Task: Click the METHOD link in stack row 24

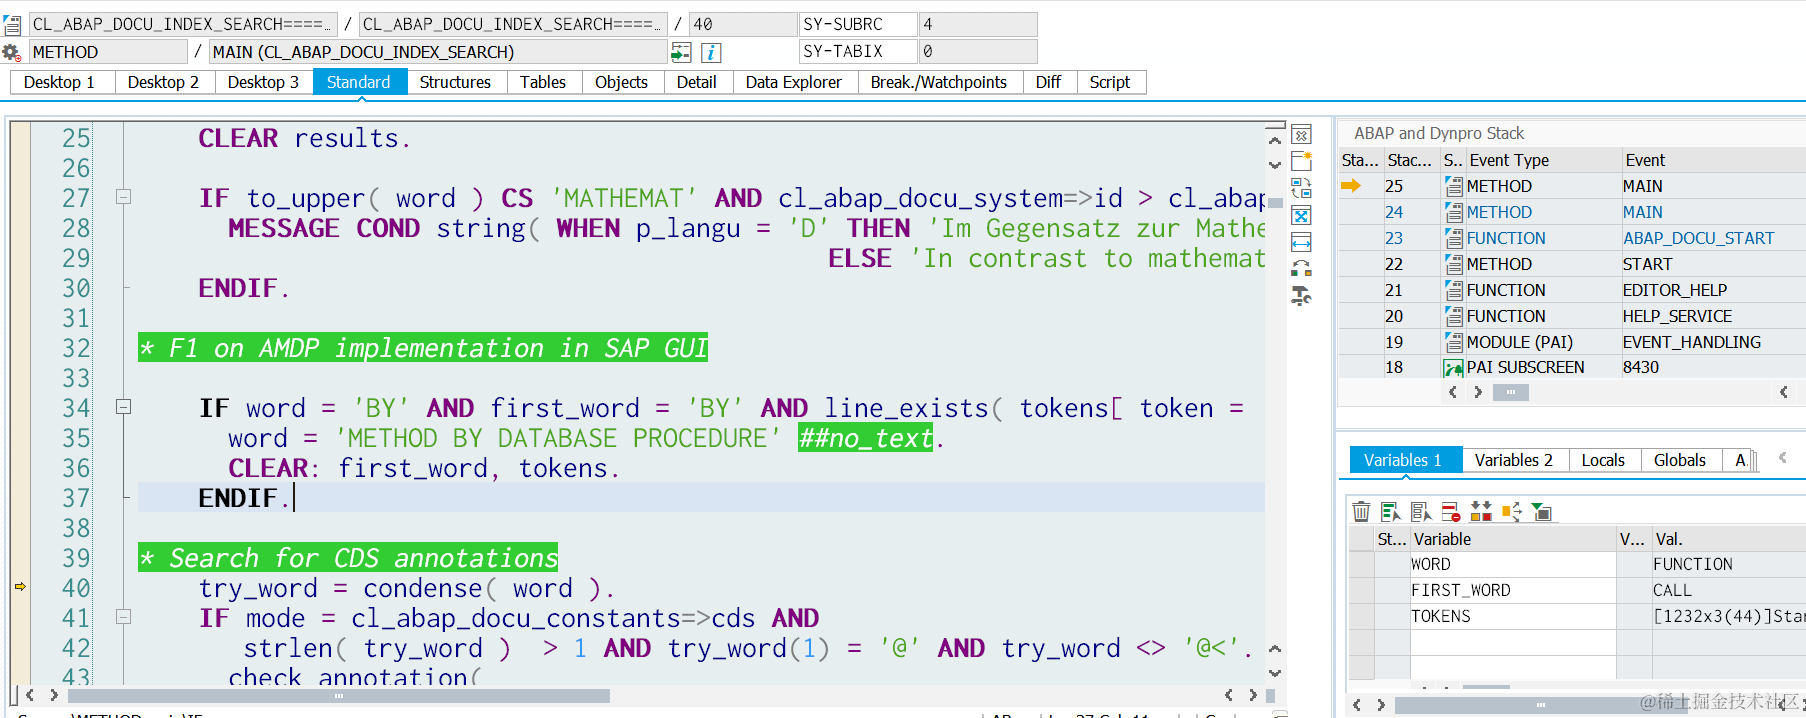Action: click(x=1499, y=212)
